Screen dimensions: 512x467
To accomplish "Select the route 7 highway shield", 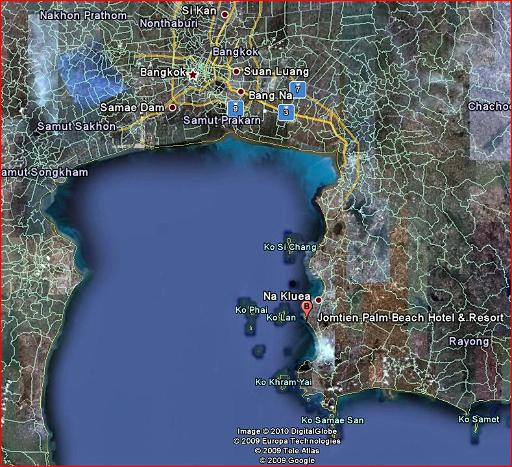I will pyautogui.click(x=298, y=89).
